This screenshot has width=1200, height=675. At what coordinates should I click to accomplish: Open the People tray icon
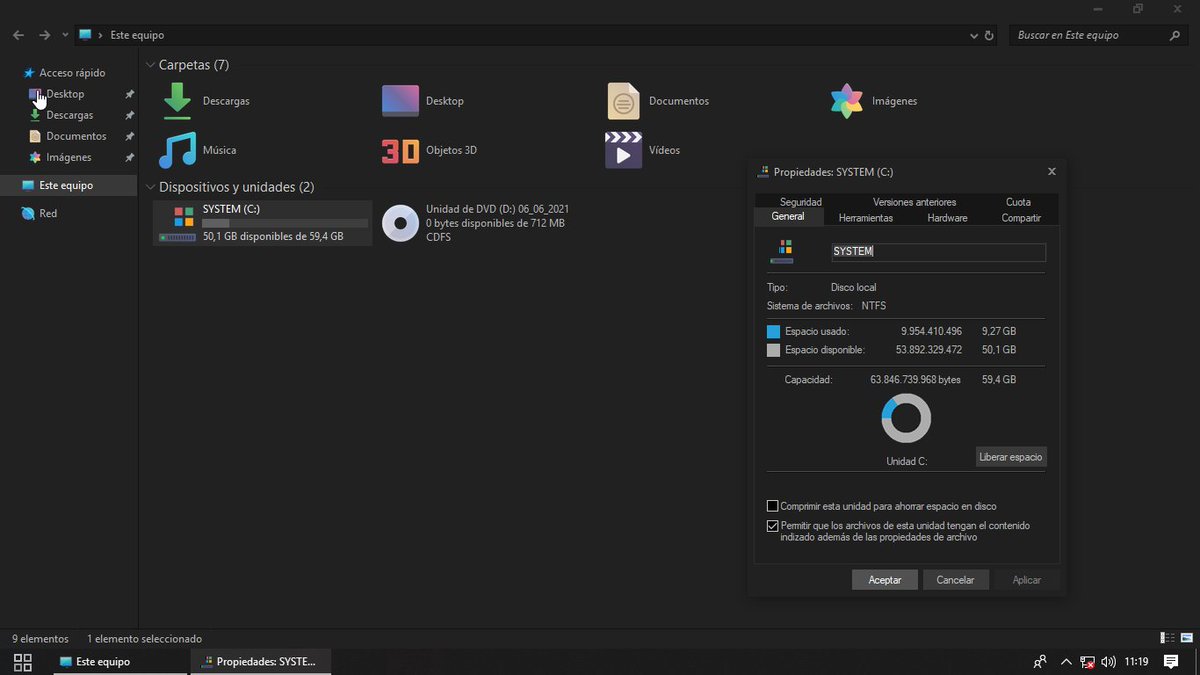[x=1040, y=662]
